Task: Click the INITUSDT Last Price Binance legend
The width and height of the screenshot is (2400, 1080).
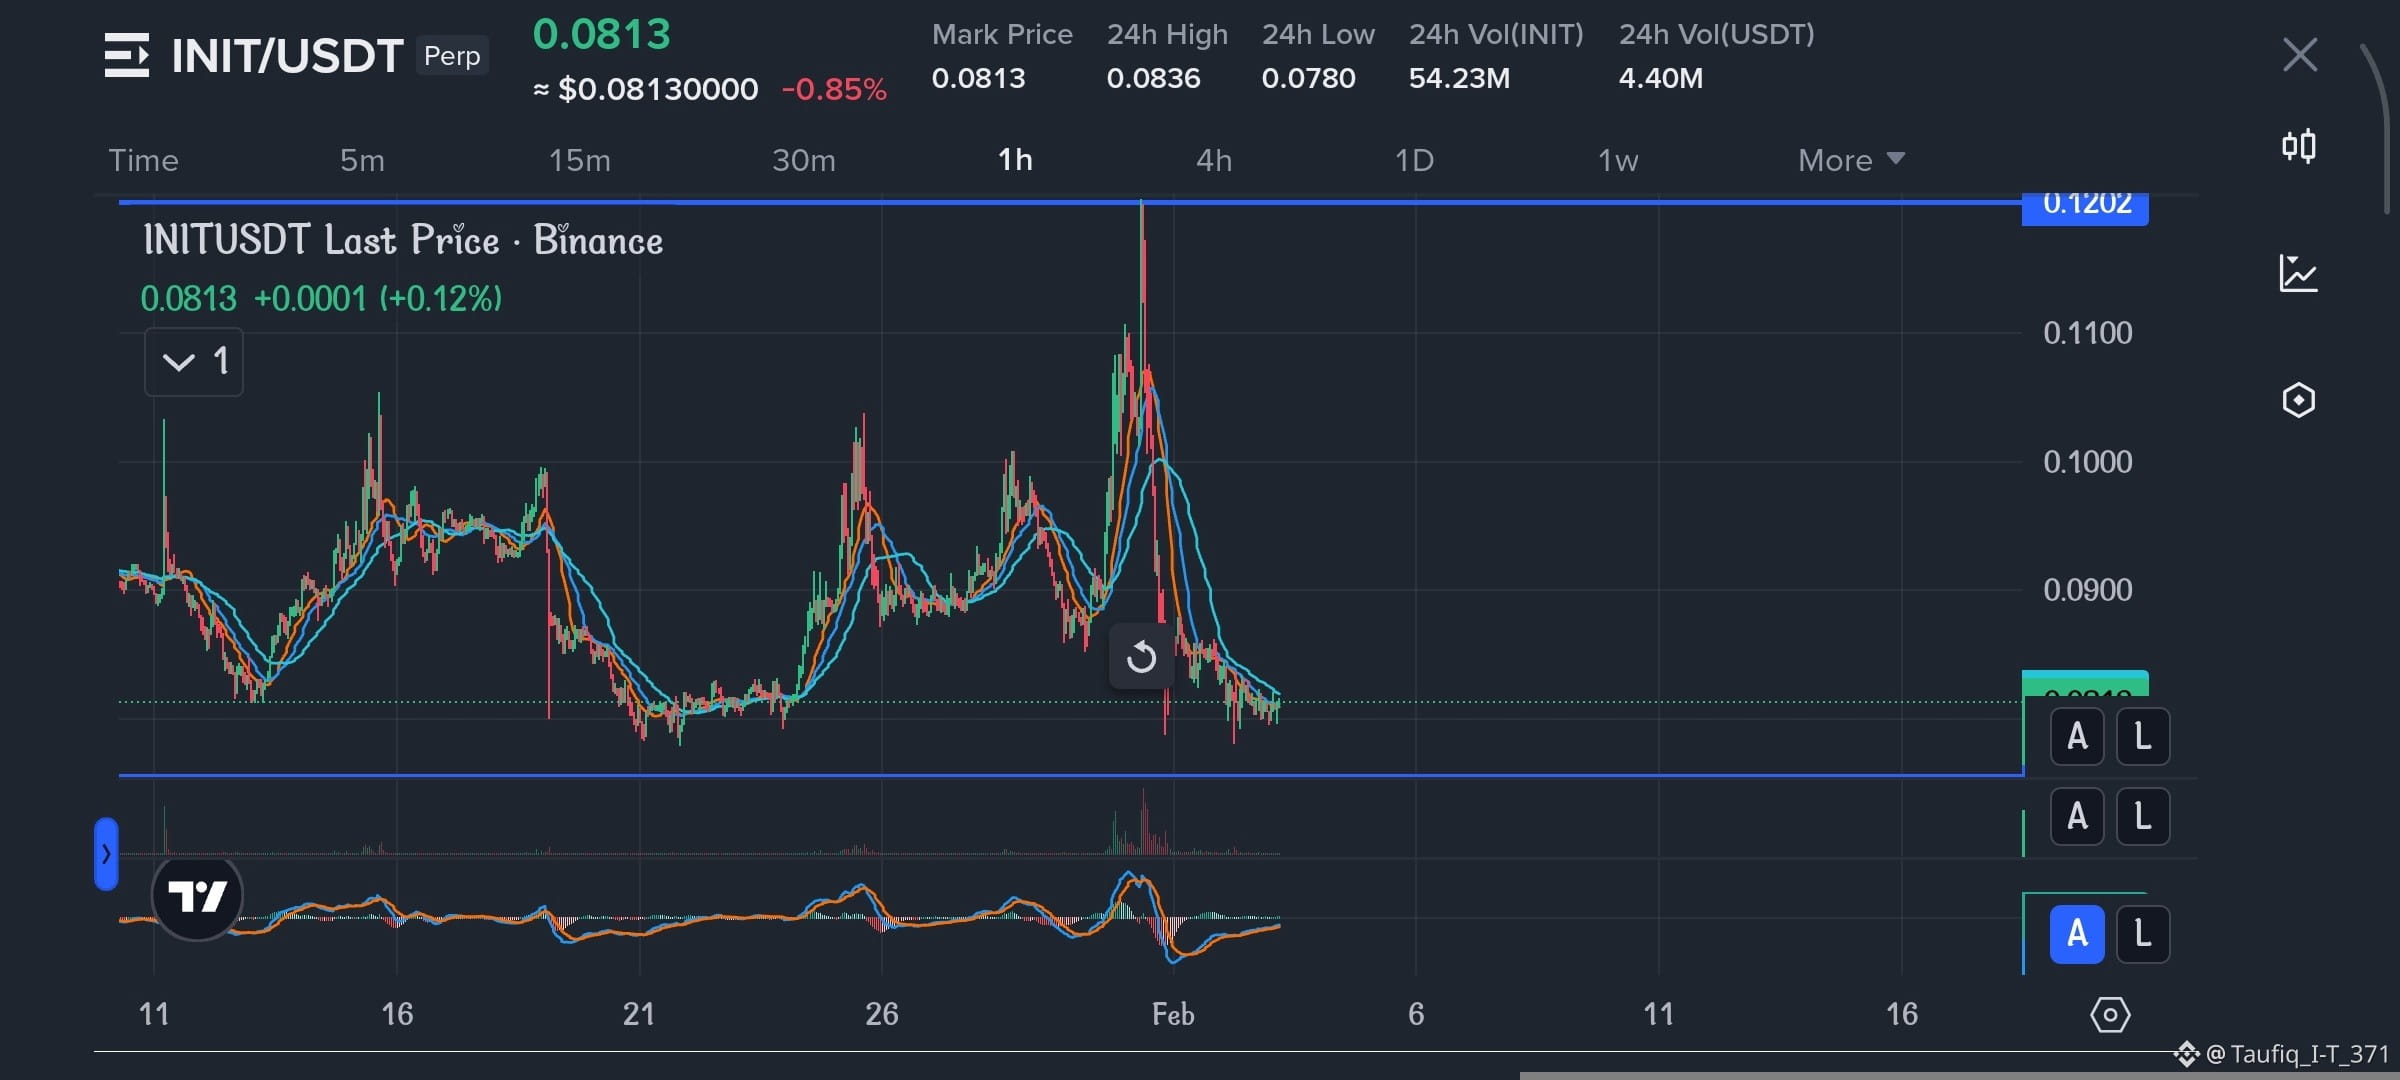Action: 403,241
